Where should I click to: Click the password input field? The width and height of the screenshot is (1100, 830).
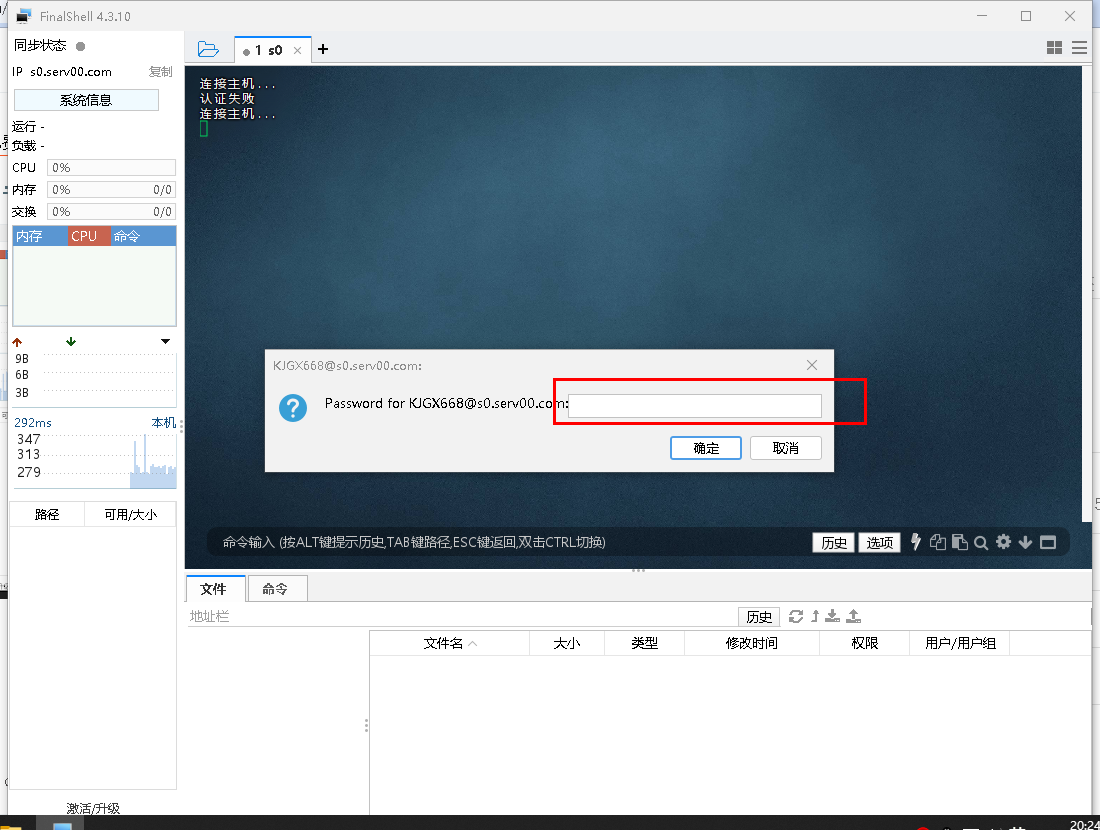pyautogui.click(x=695, y=406)
